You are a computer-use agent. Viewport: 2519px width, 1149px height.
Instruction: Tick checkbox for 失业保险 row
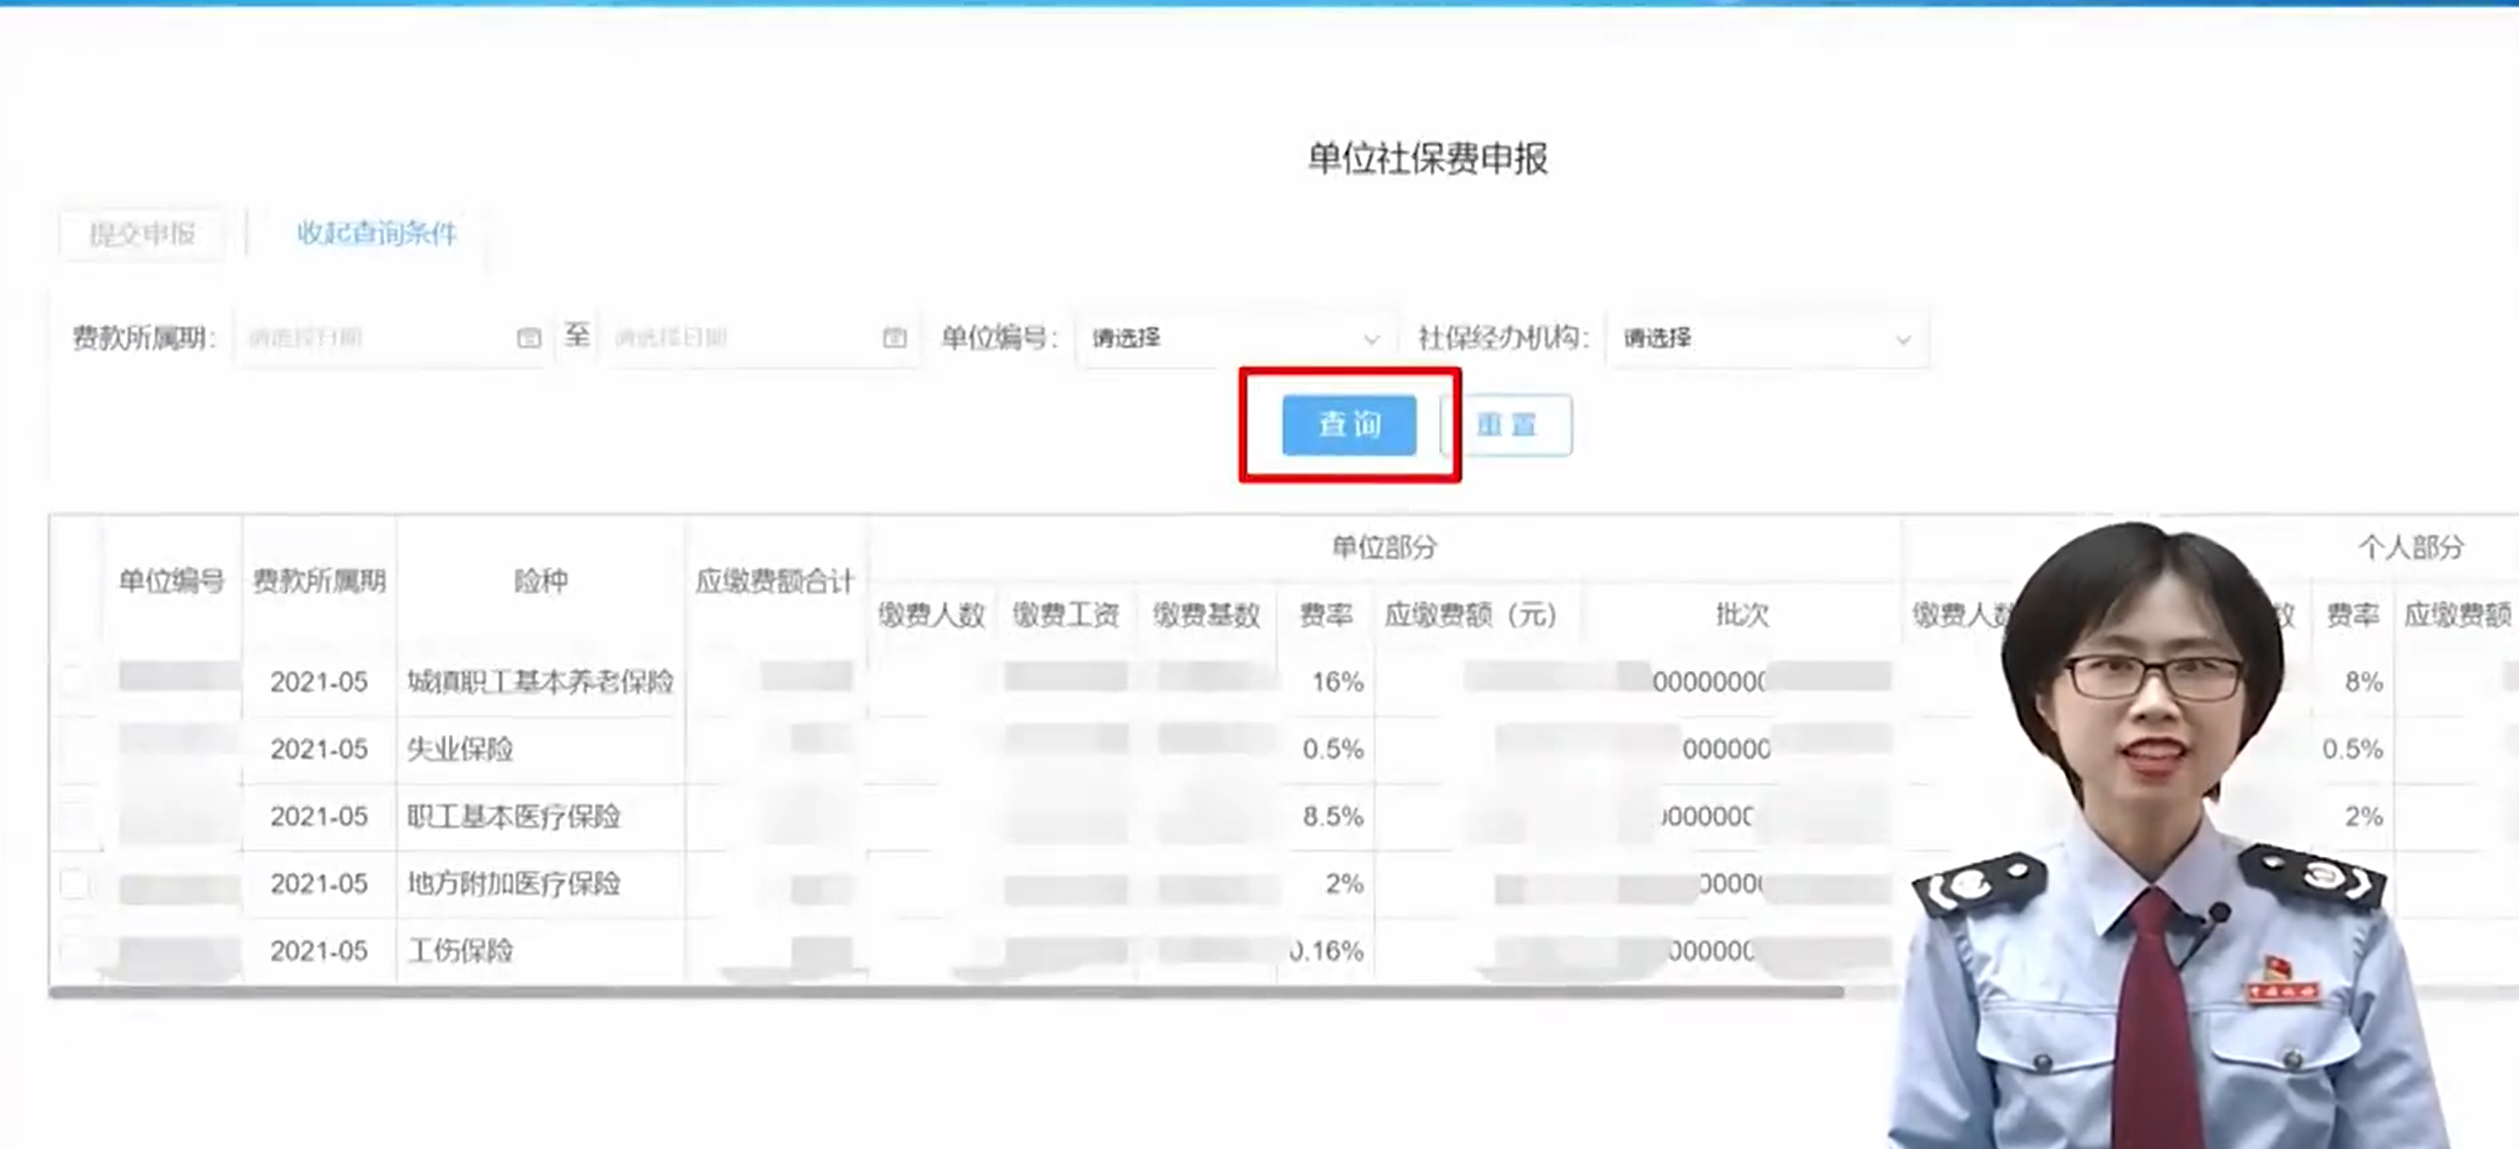[74, 749]
